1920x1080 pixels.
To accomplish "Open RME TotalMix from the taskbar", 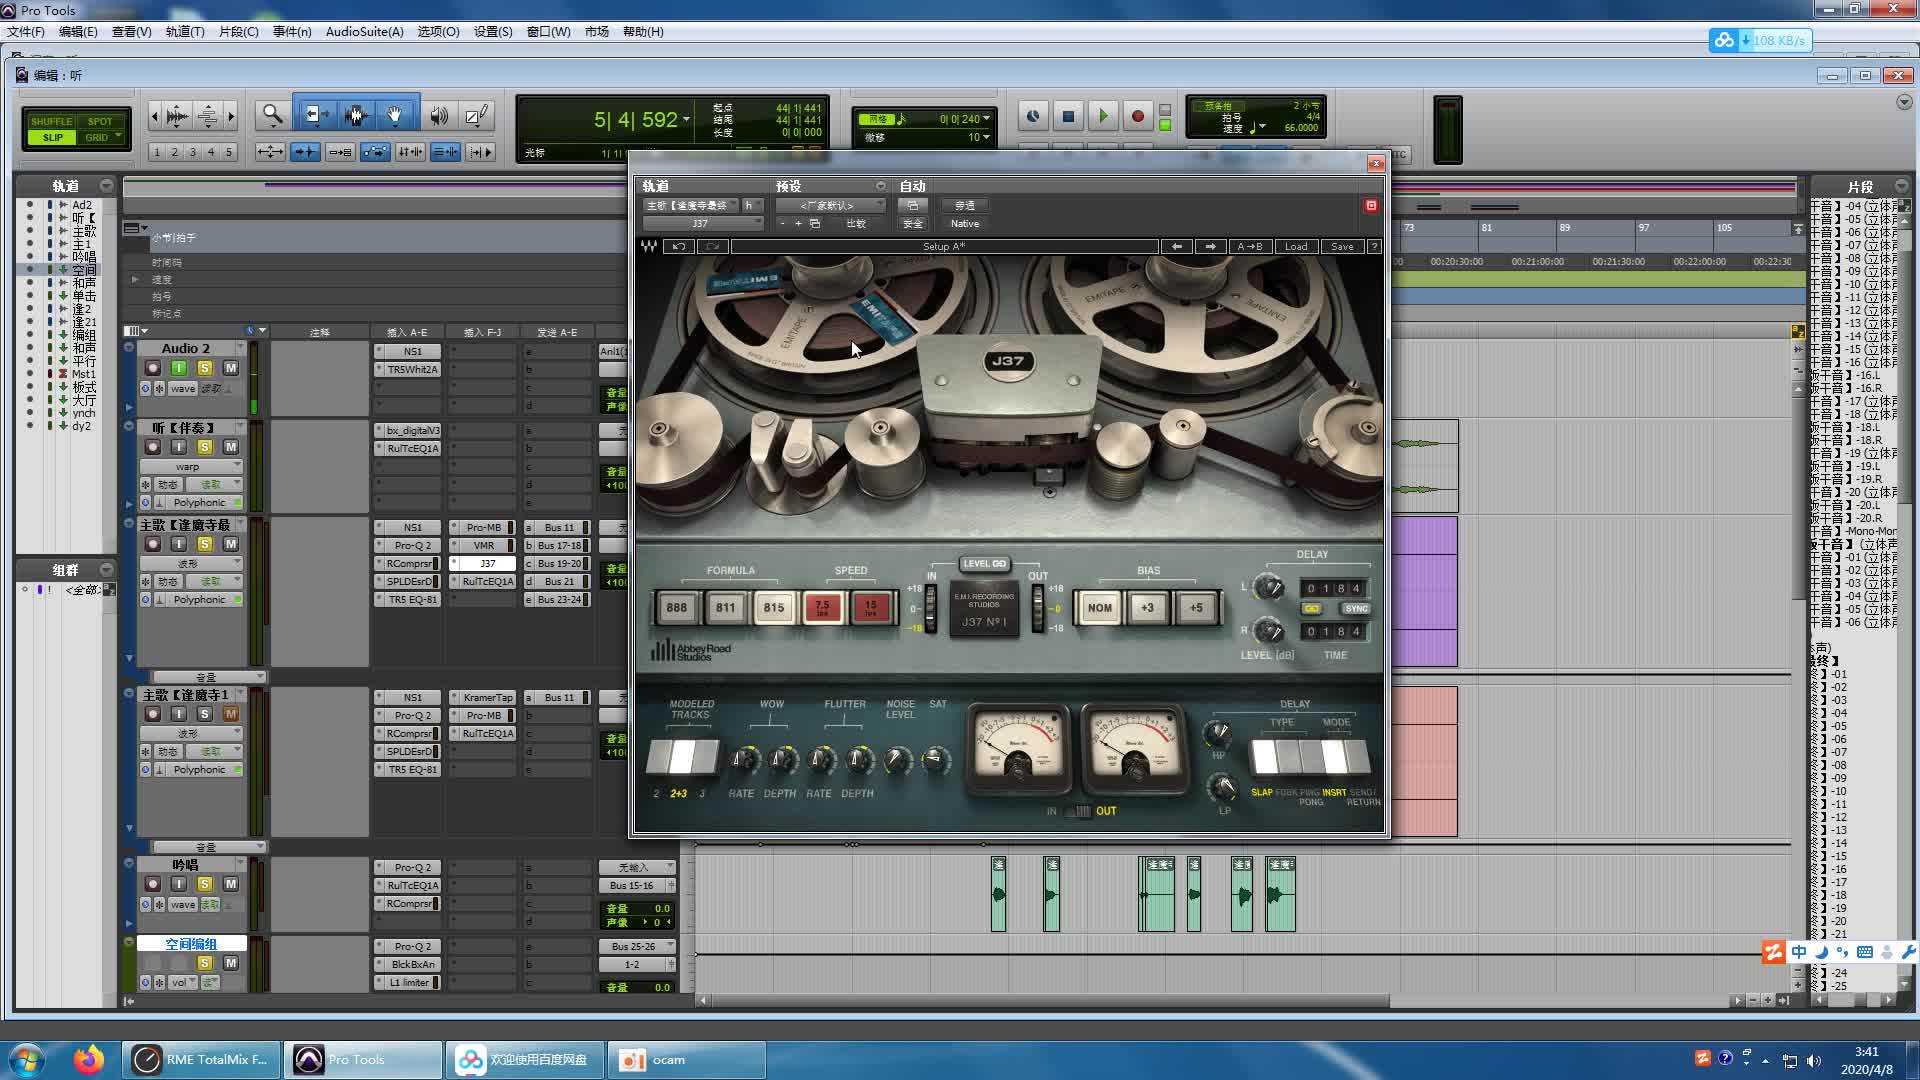I will tap(202, 1060).
